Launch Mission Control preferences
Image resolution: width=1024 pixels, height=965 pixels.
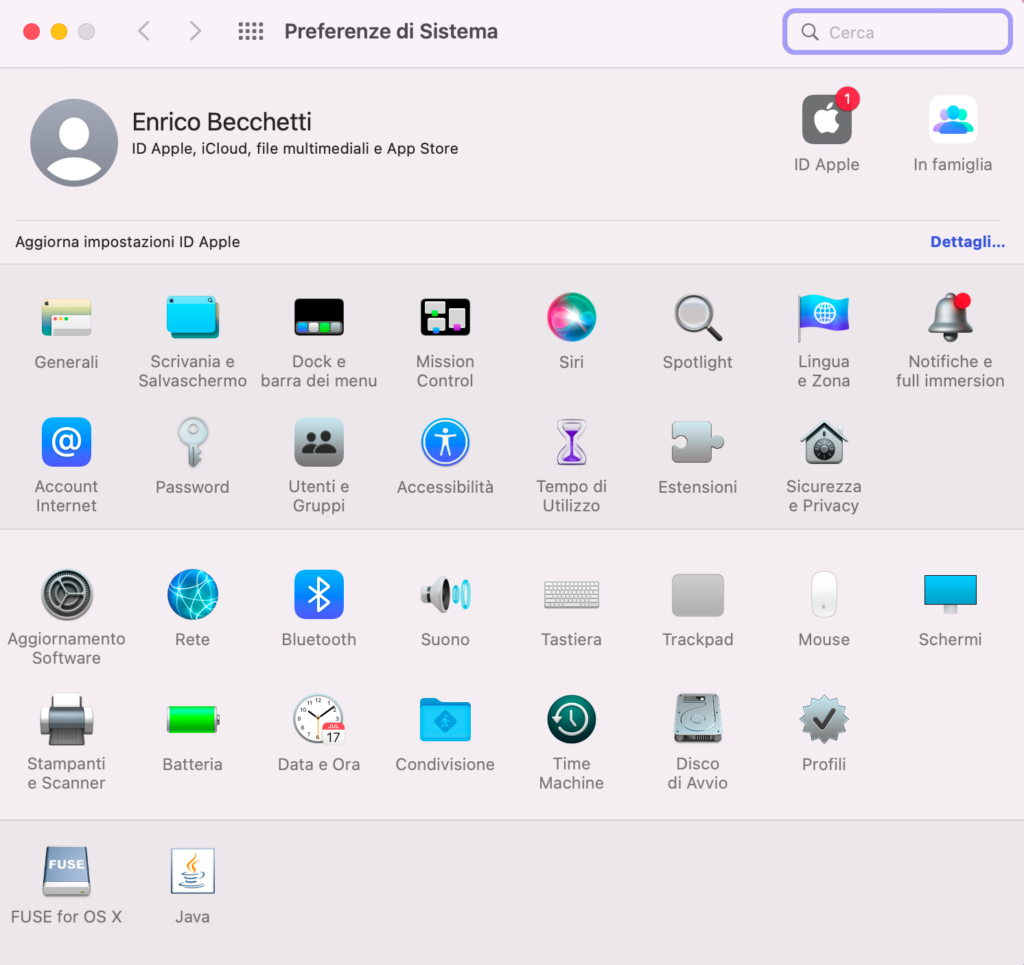pyautogui.click(x=445, y=318)
